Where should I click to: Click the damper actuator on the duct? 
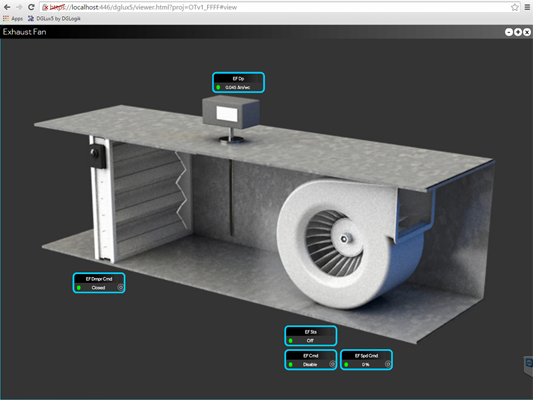98,156
